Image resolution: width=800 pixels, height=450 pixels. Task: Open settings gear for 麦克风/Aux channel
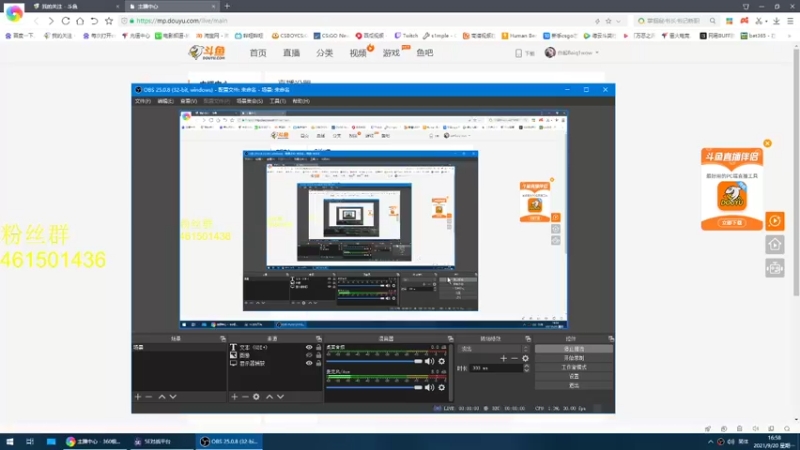point(442,387)
